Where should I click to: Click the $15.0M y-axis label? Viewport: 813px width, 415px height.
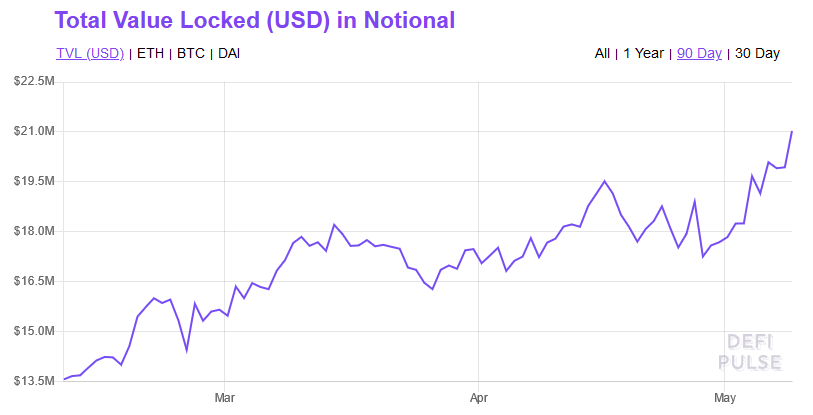pyautogui.click(x=35, y=331)
